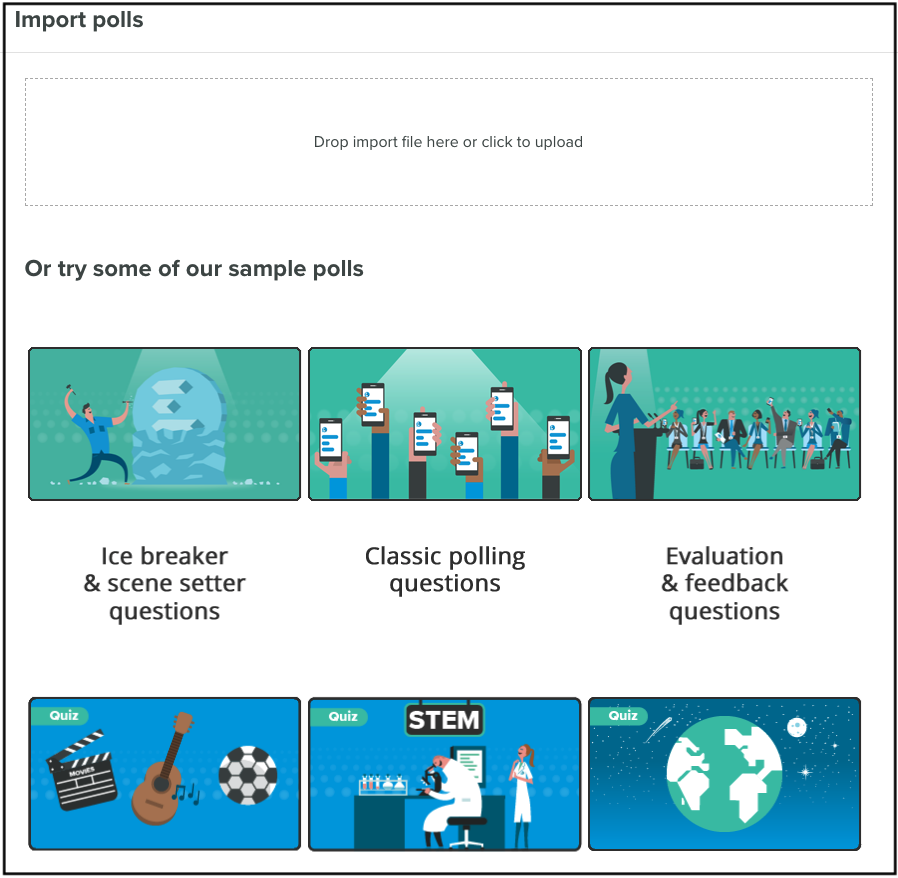Open the ice sculpture Ice breaker thumbnail
This screenshot has height=878, width=898.
164,424
